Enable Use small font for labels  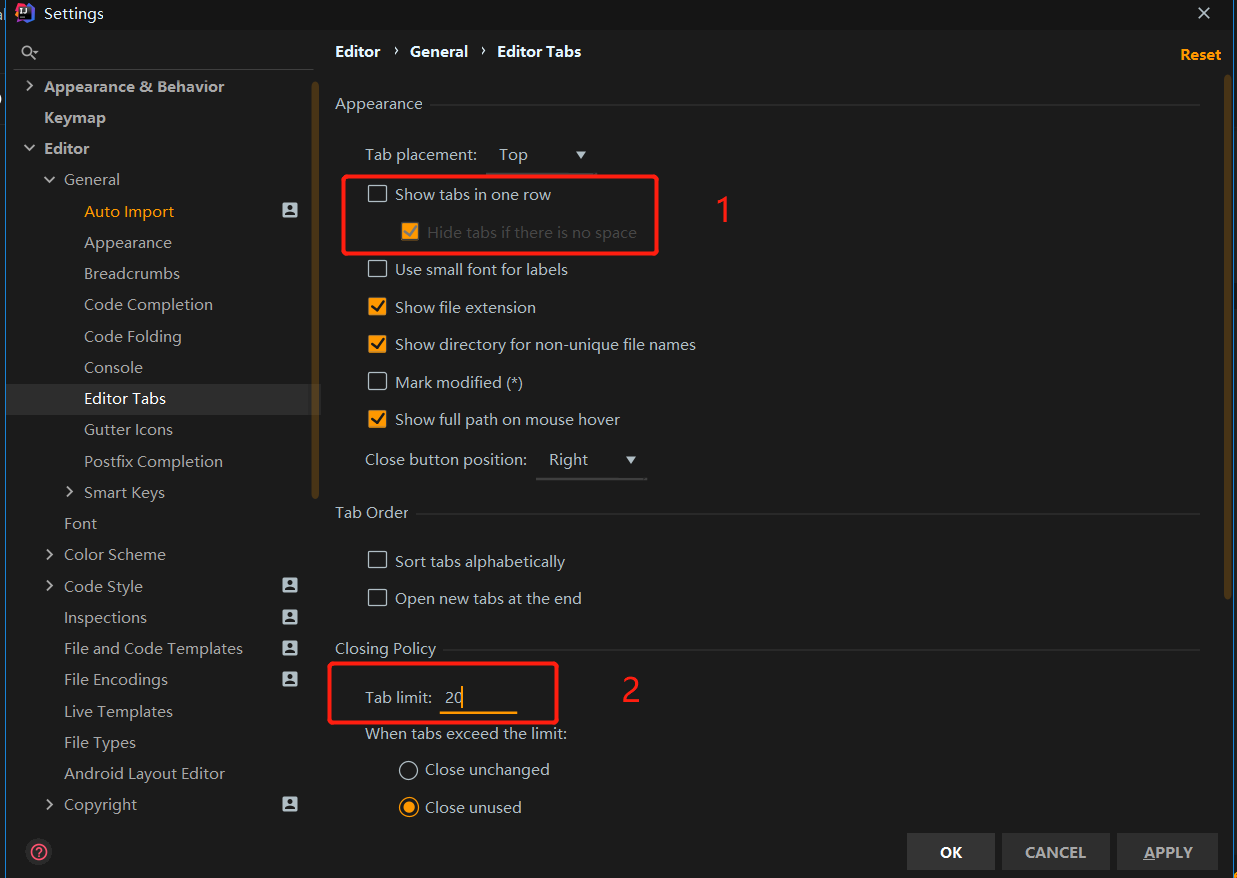pos(377,269)
